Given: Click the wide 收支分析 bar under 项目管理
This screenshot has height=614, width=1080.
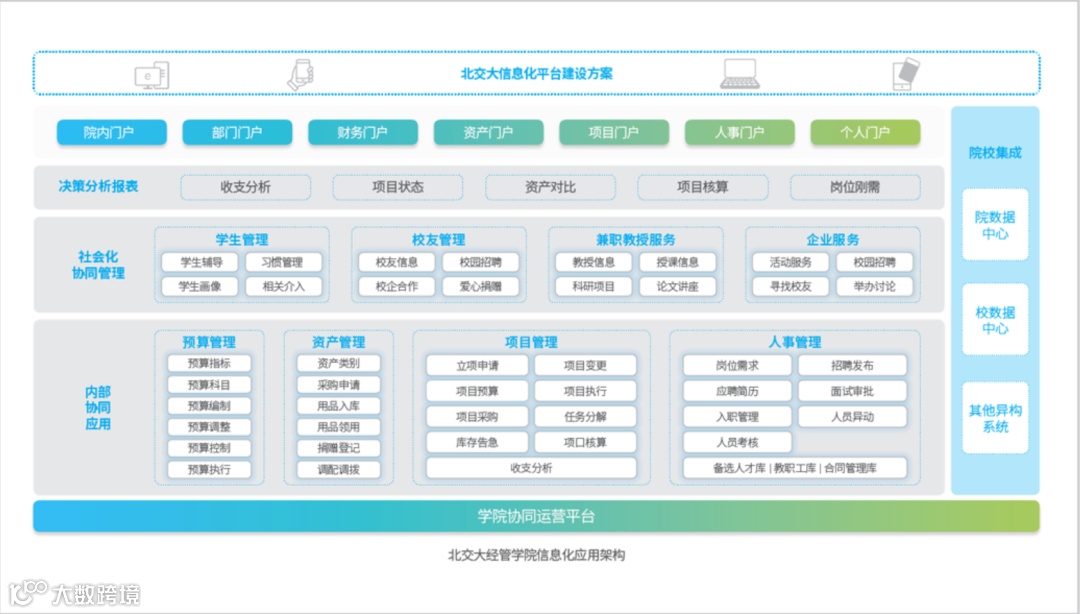Looking at the screenshot, I should pos(532,468).
